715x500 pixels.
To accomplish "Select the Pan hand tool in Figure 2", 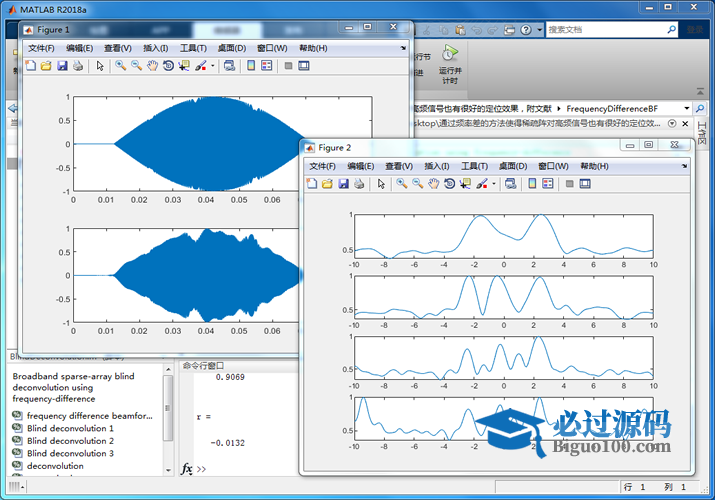I will click(x=433, y=184).
